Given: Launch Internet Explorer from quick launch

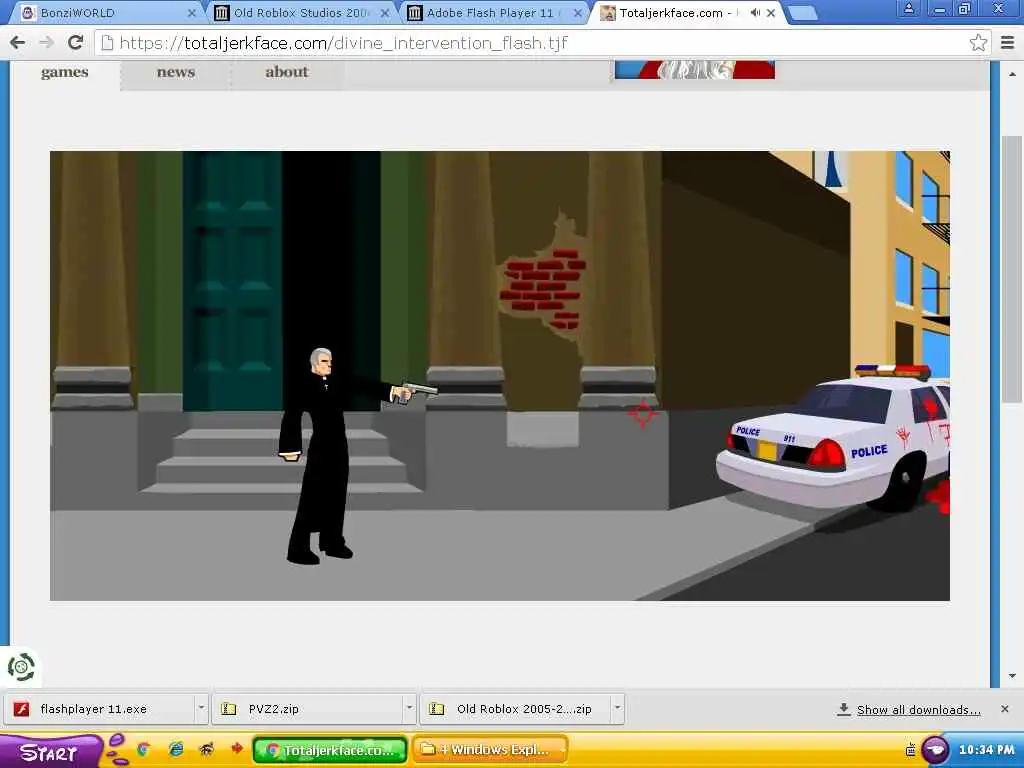Looking at the screenshot, I should 176,750.
